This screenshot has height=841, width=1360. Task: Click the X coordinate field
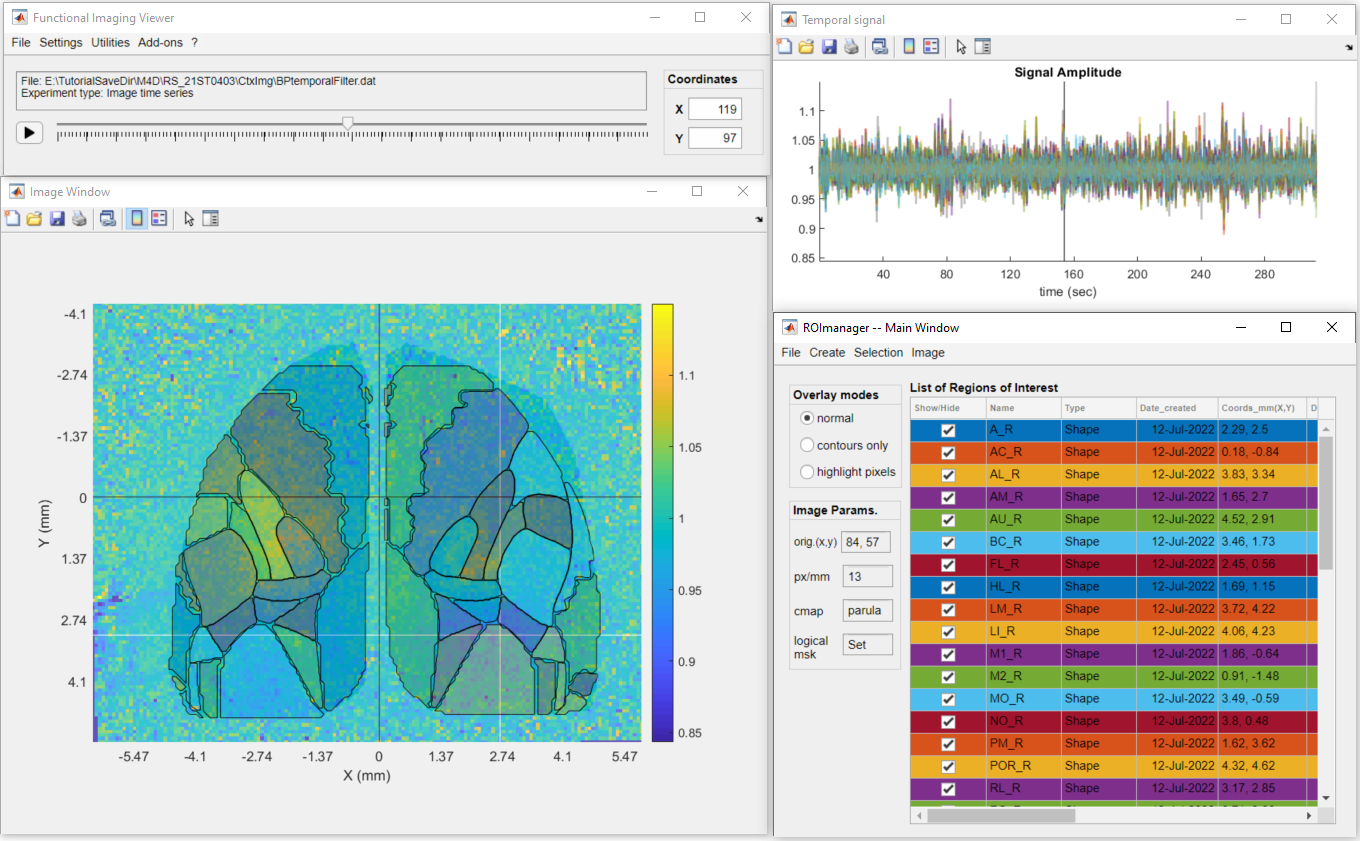715,110
